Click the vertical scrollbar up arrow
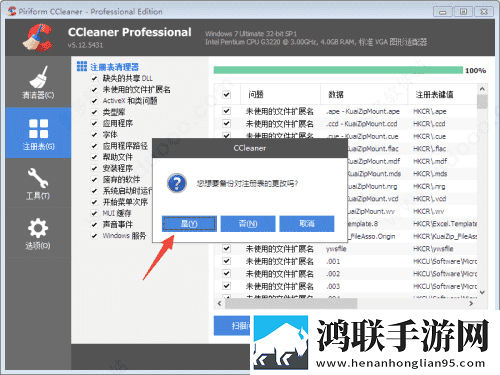Image resolution: width=500 pixels, height=375 pixels. (x=482, y=89)
